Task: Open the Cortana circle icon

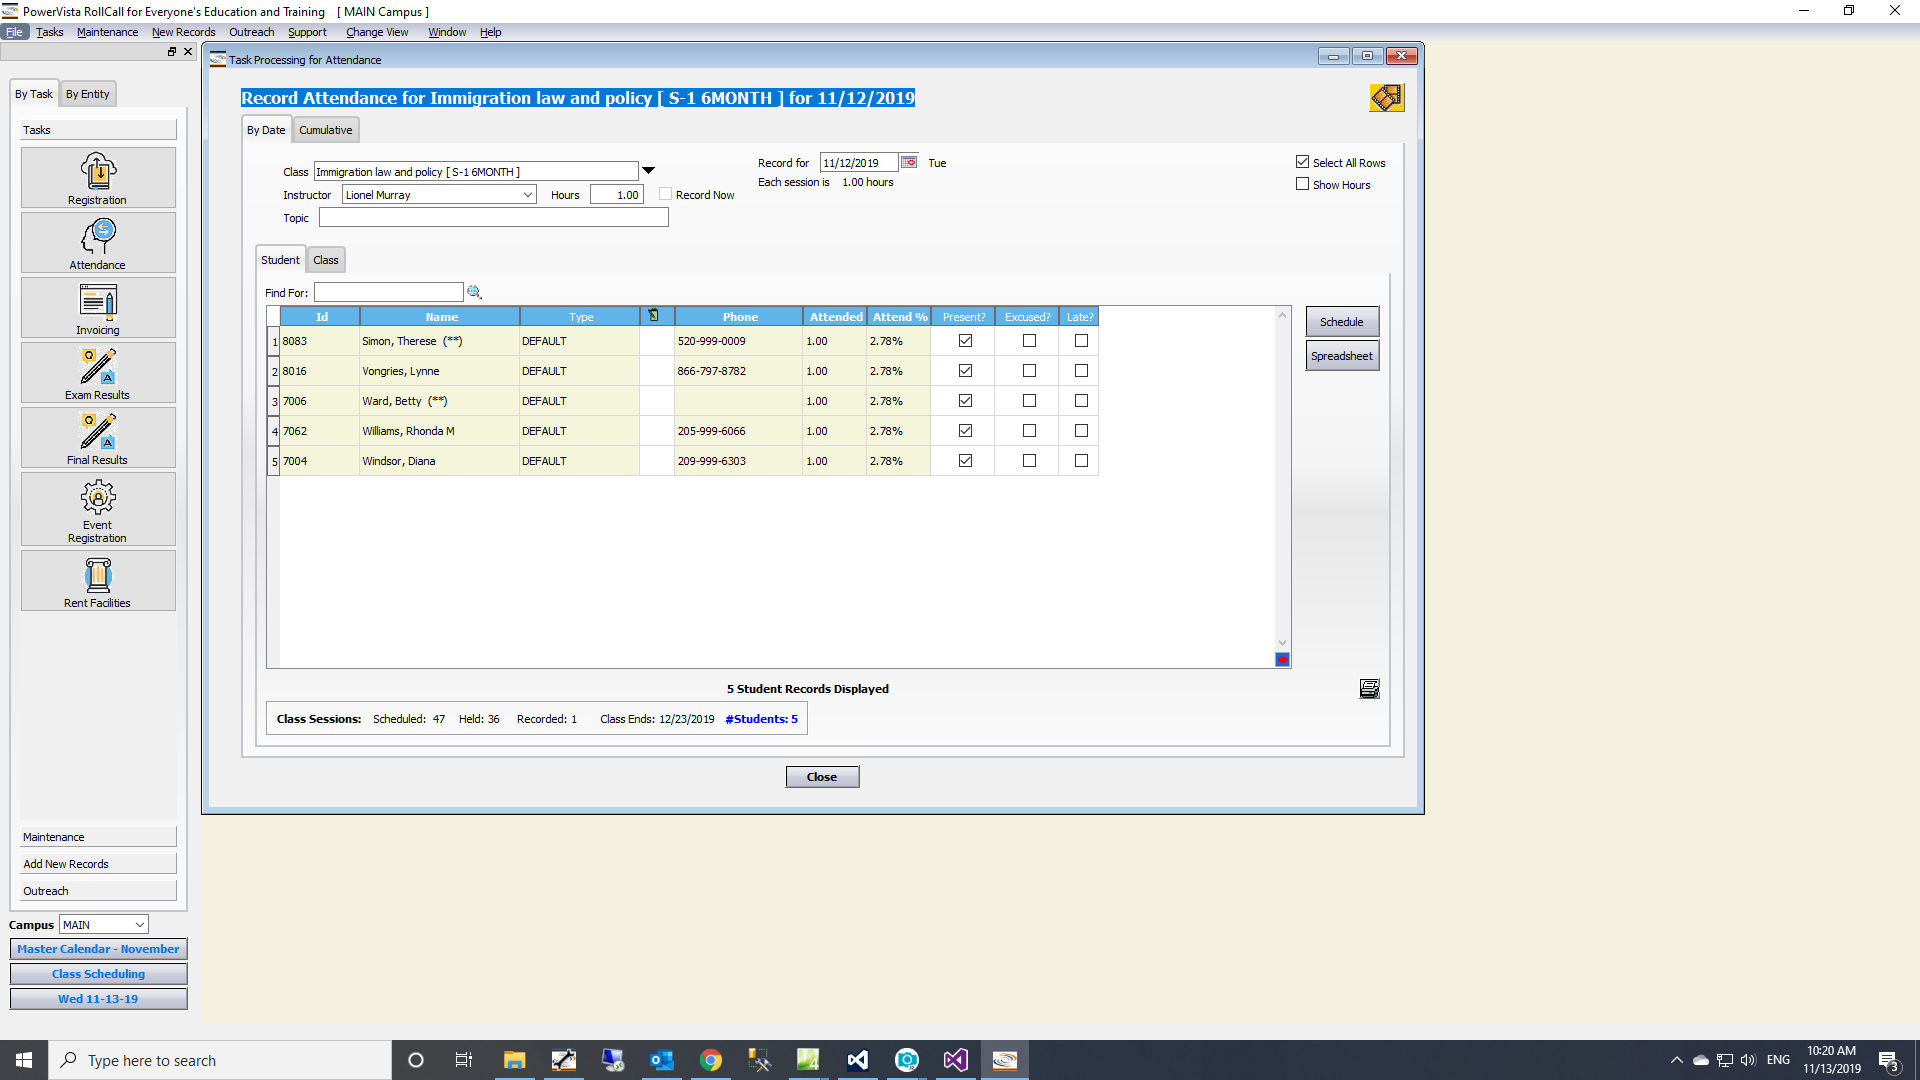Action: click(x=416, y=1060)
